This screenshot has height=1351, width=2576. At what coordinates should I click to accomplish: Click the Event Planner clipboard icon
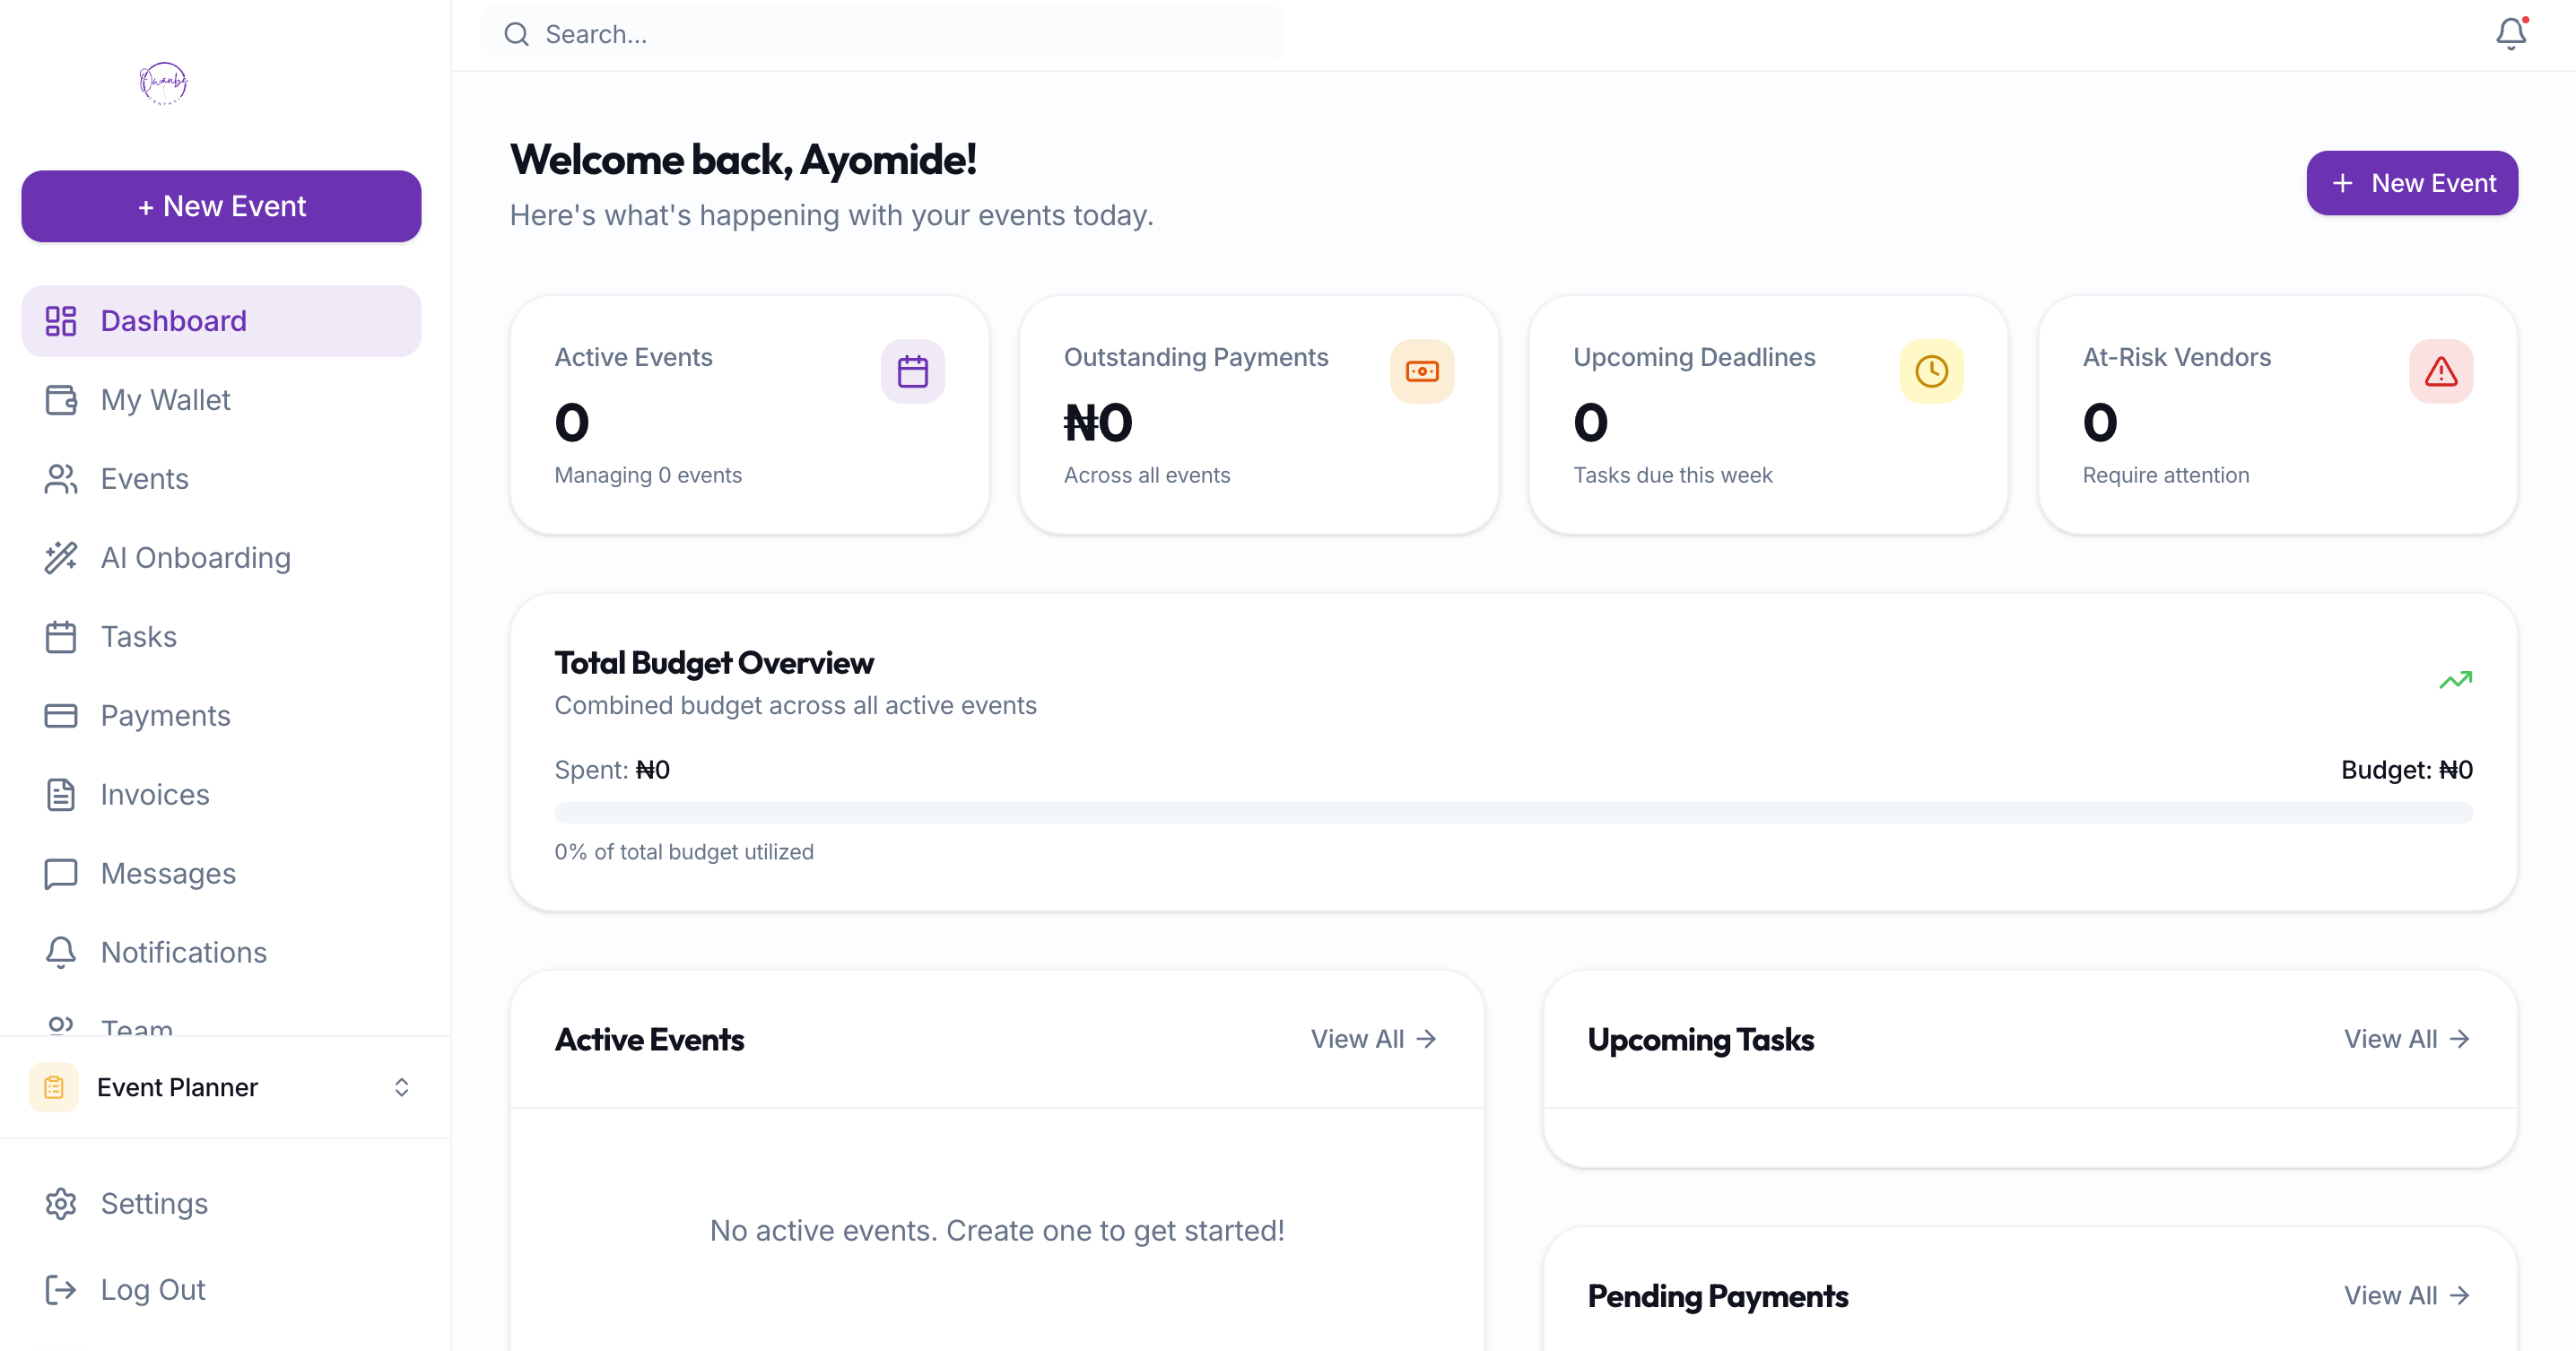tap(54, 1087)
